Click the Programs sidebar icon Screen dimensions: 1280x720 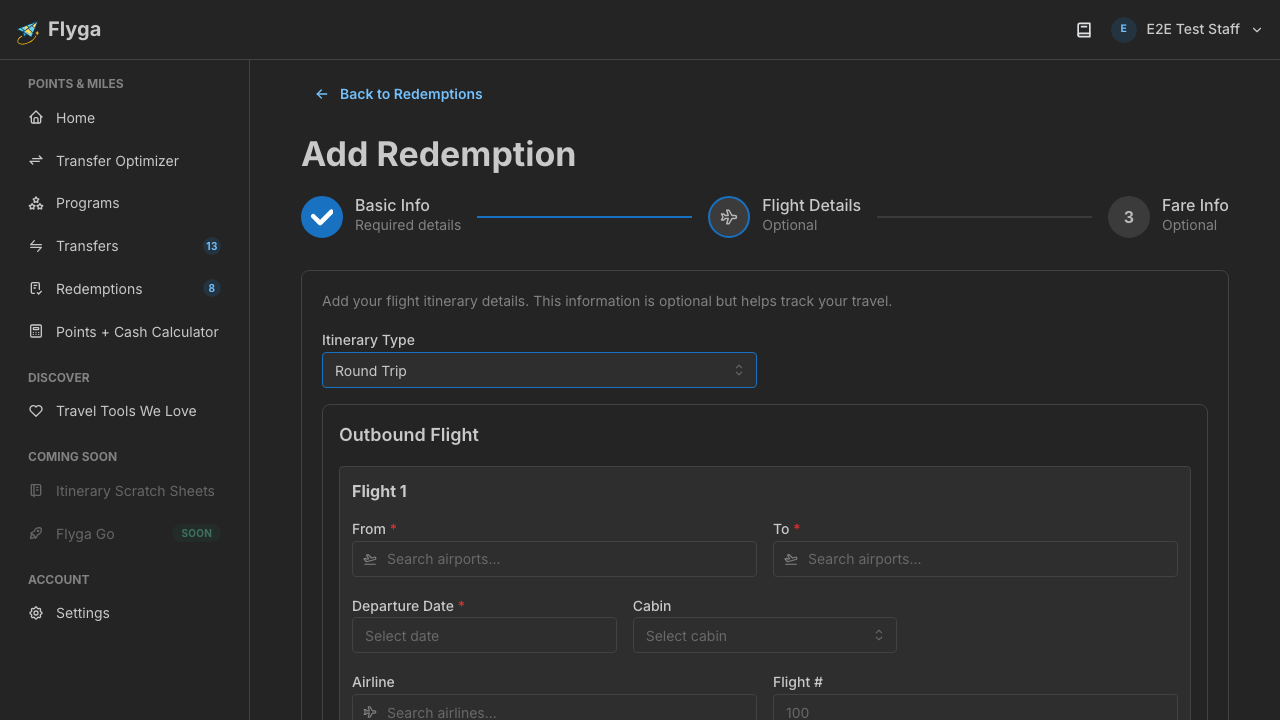click(36, 203)
